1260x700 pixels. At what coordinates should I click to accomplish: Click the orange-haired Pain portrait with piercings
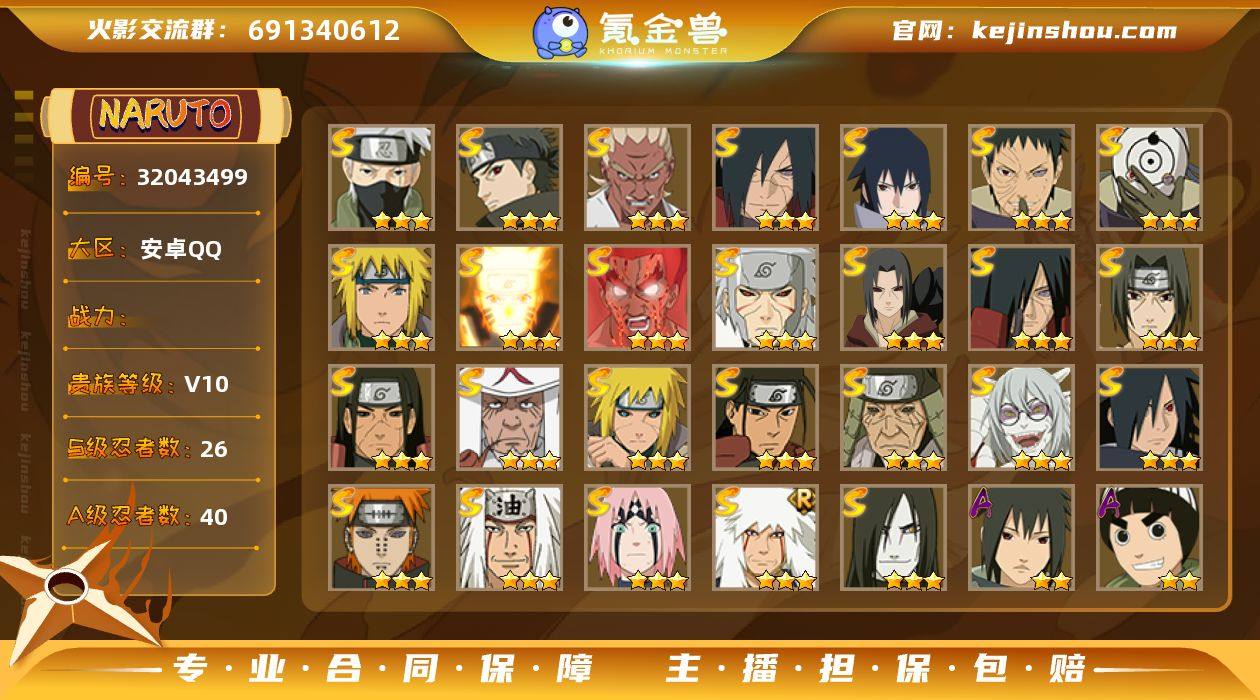click(x=382, y=537)
